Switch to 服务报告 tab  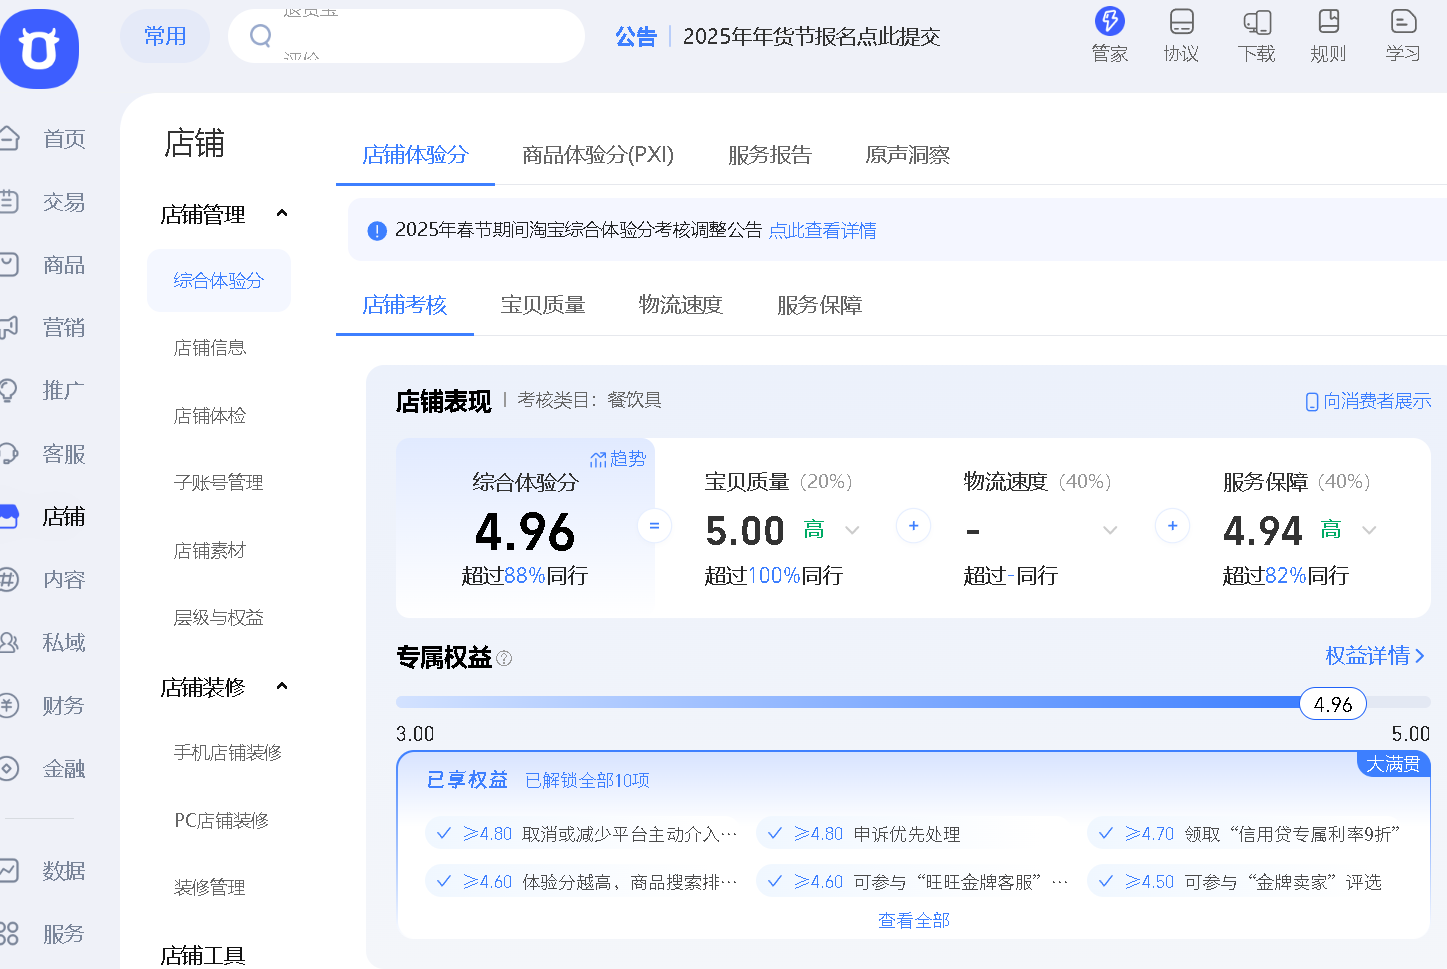click(769, 155)
